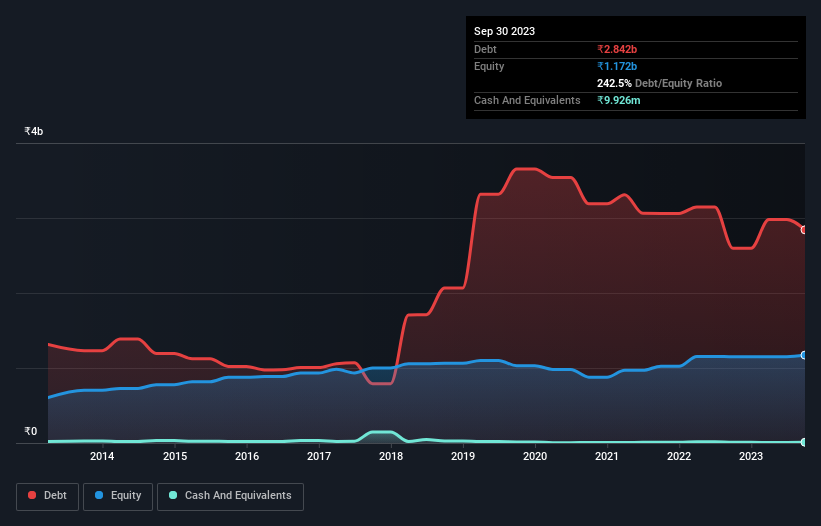Viewport: 821px width, 526px height.
Task: Click the 242.5% Debt/Equity Ratio text
Action: click(659, 83)
